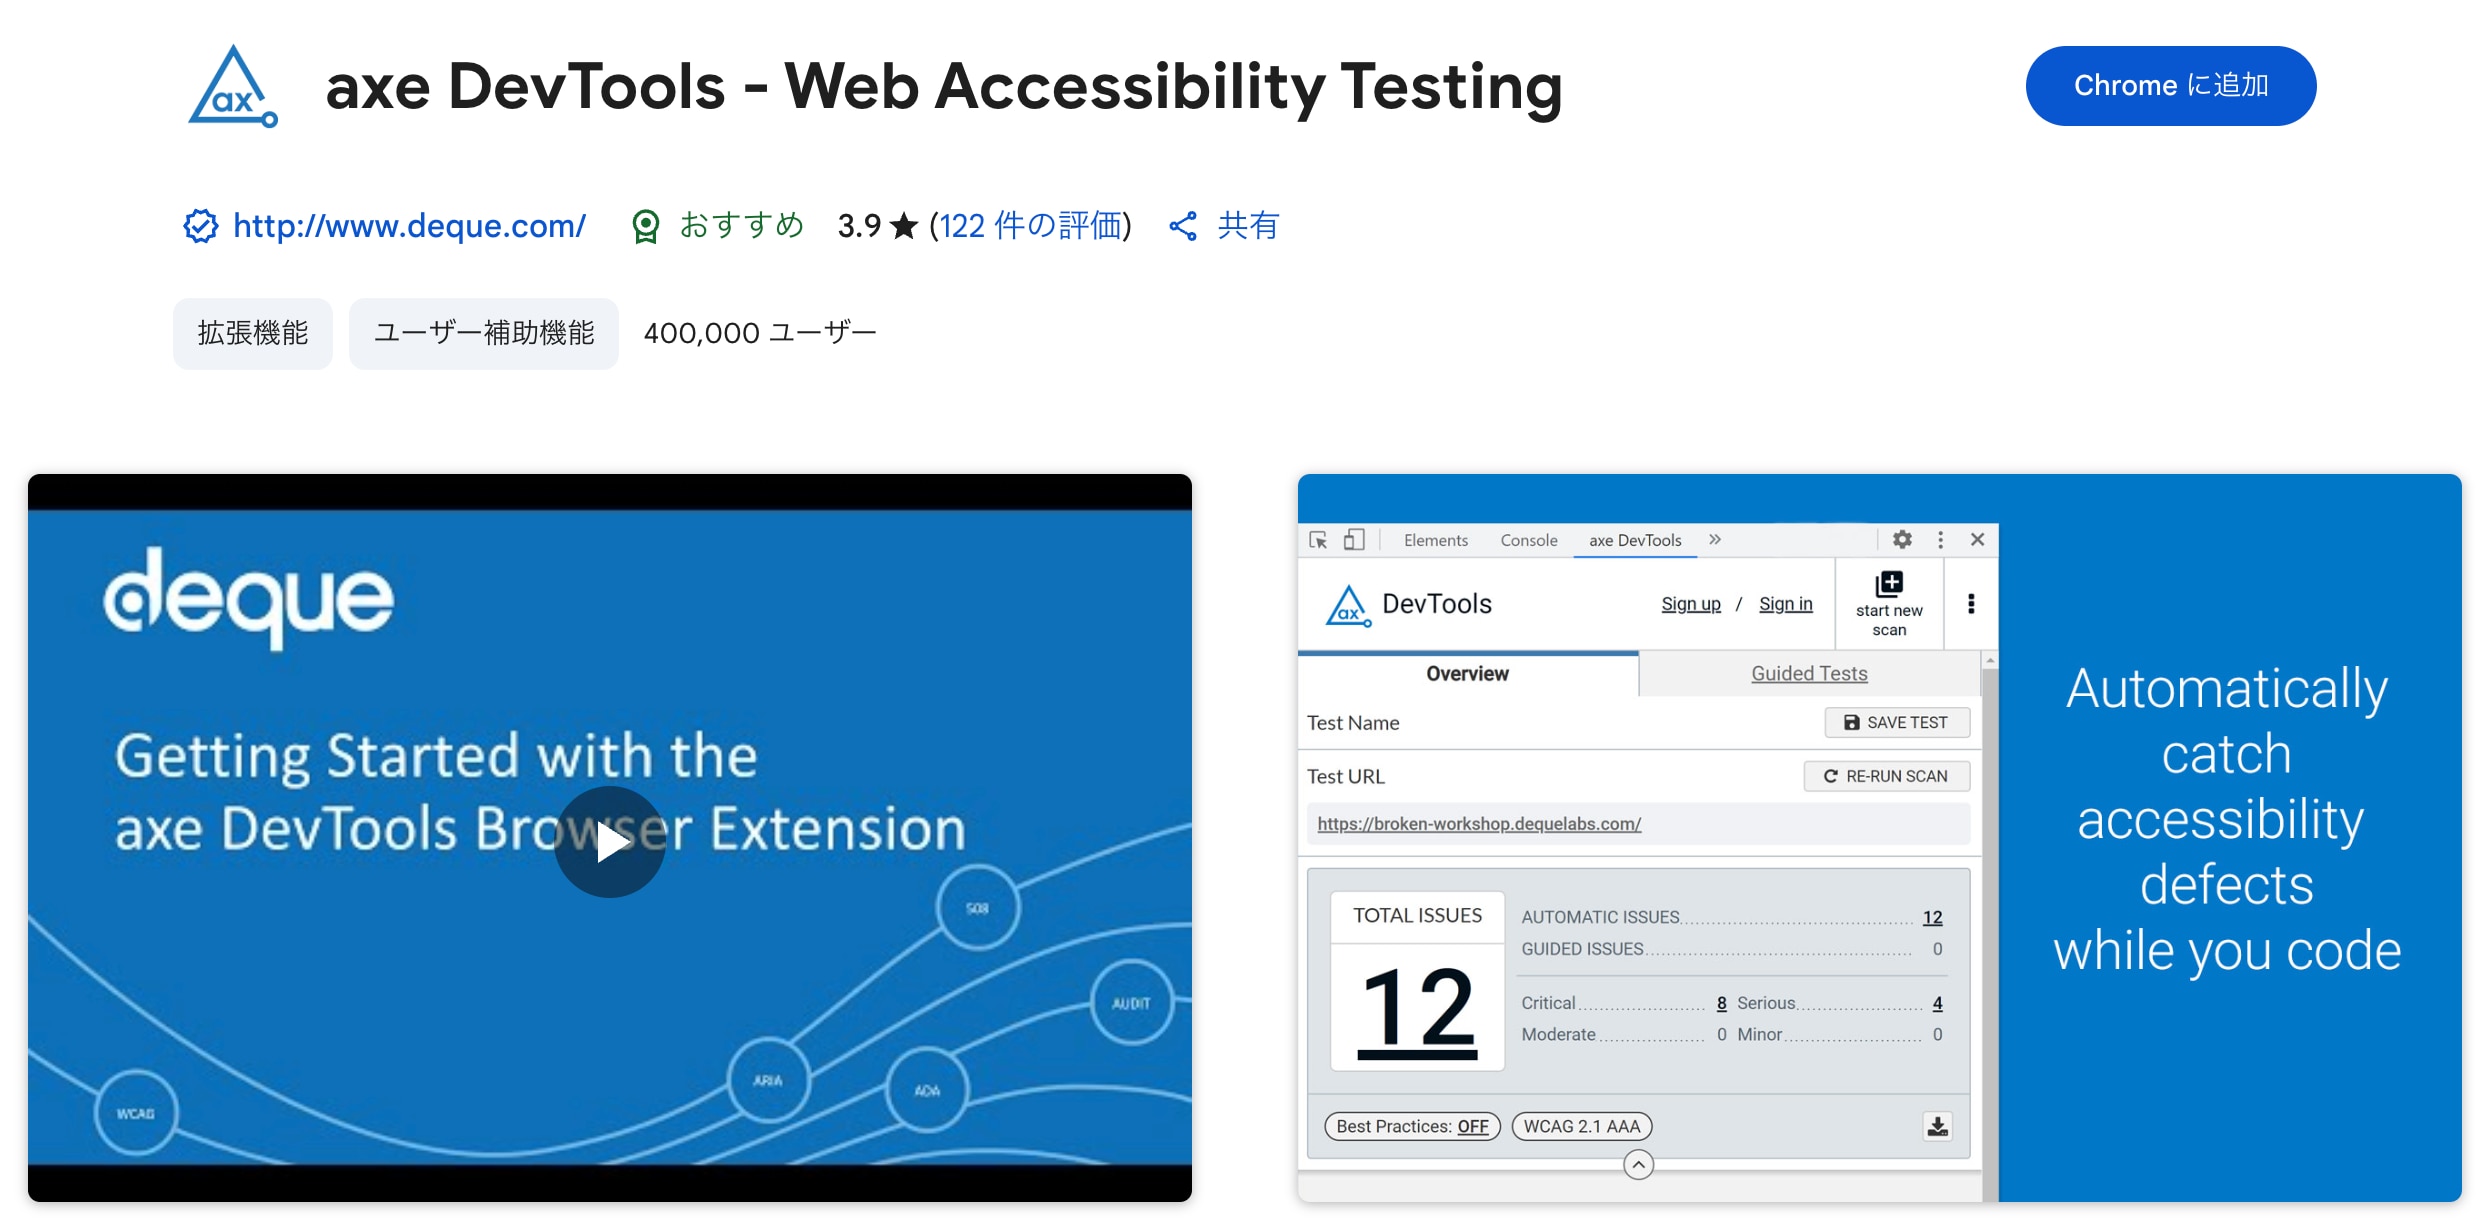
Task: Click the start new scan icon
Action: click(1889, 584)
